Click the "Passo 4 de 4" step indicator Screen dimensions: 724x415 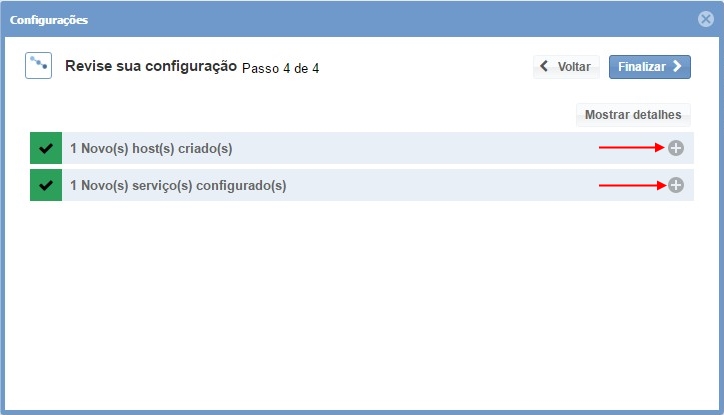tap(280, 68)
